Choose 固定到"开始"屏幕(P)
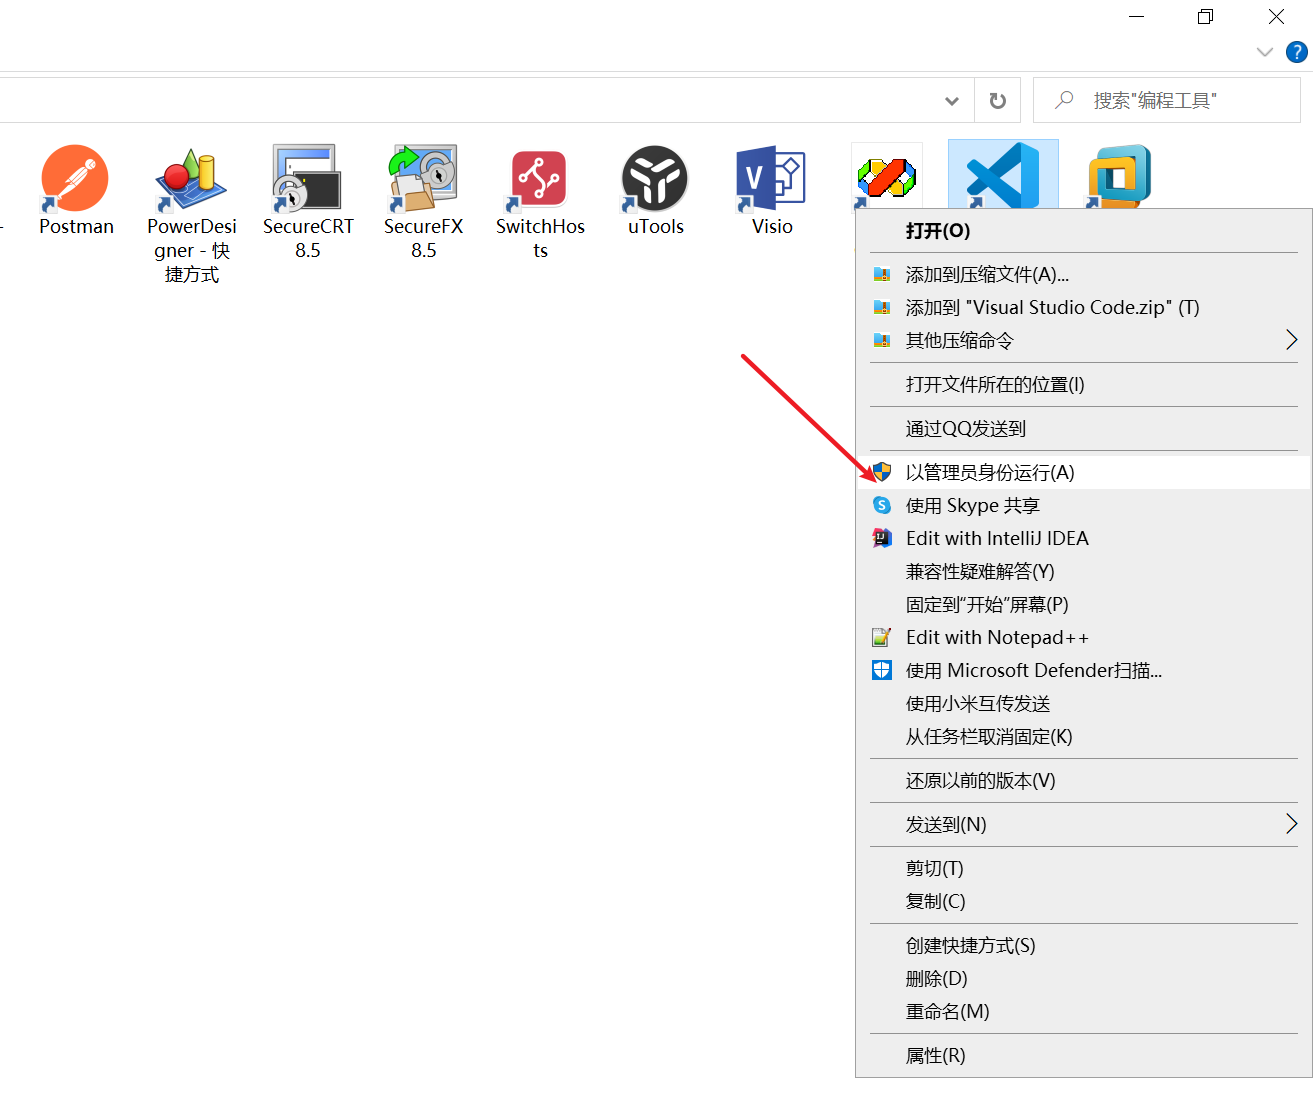This screenshot has width=1313, height=1117. (x=1084, y=604)
